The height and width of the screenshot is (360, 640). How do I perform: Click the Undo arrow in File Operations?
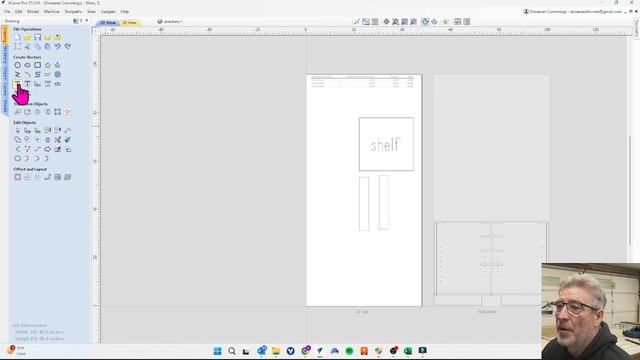[58, 47]
